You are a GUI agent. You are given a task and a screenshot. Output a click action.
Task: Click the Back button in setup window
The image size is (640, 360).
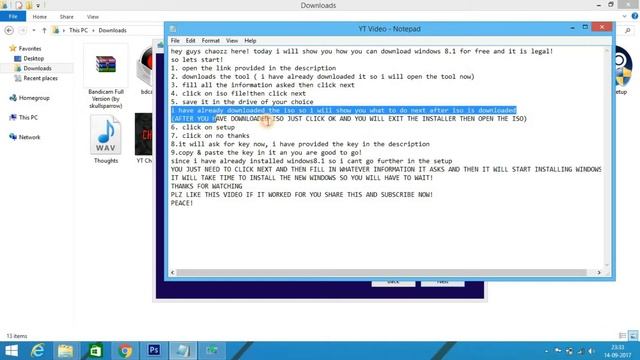(393, 282)
